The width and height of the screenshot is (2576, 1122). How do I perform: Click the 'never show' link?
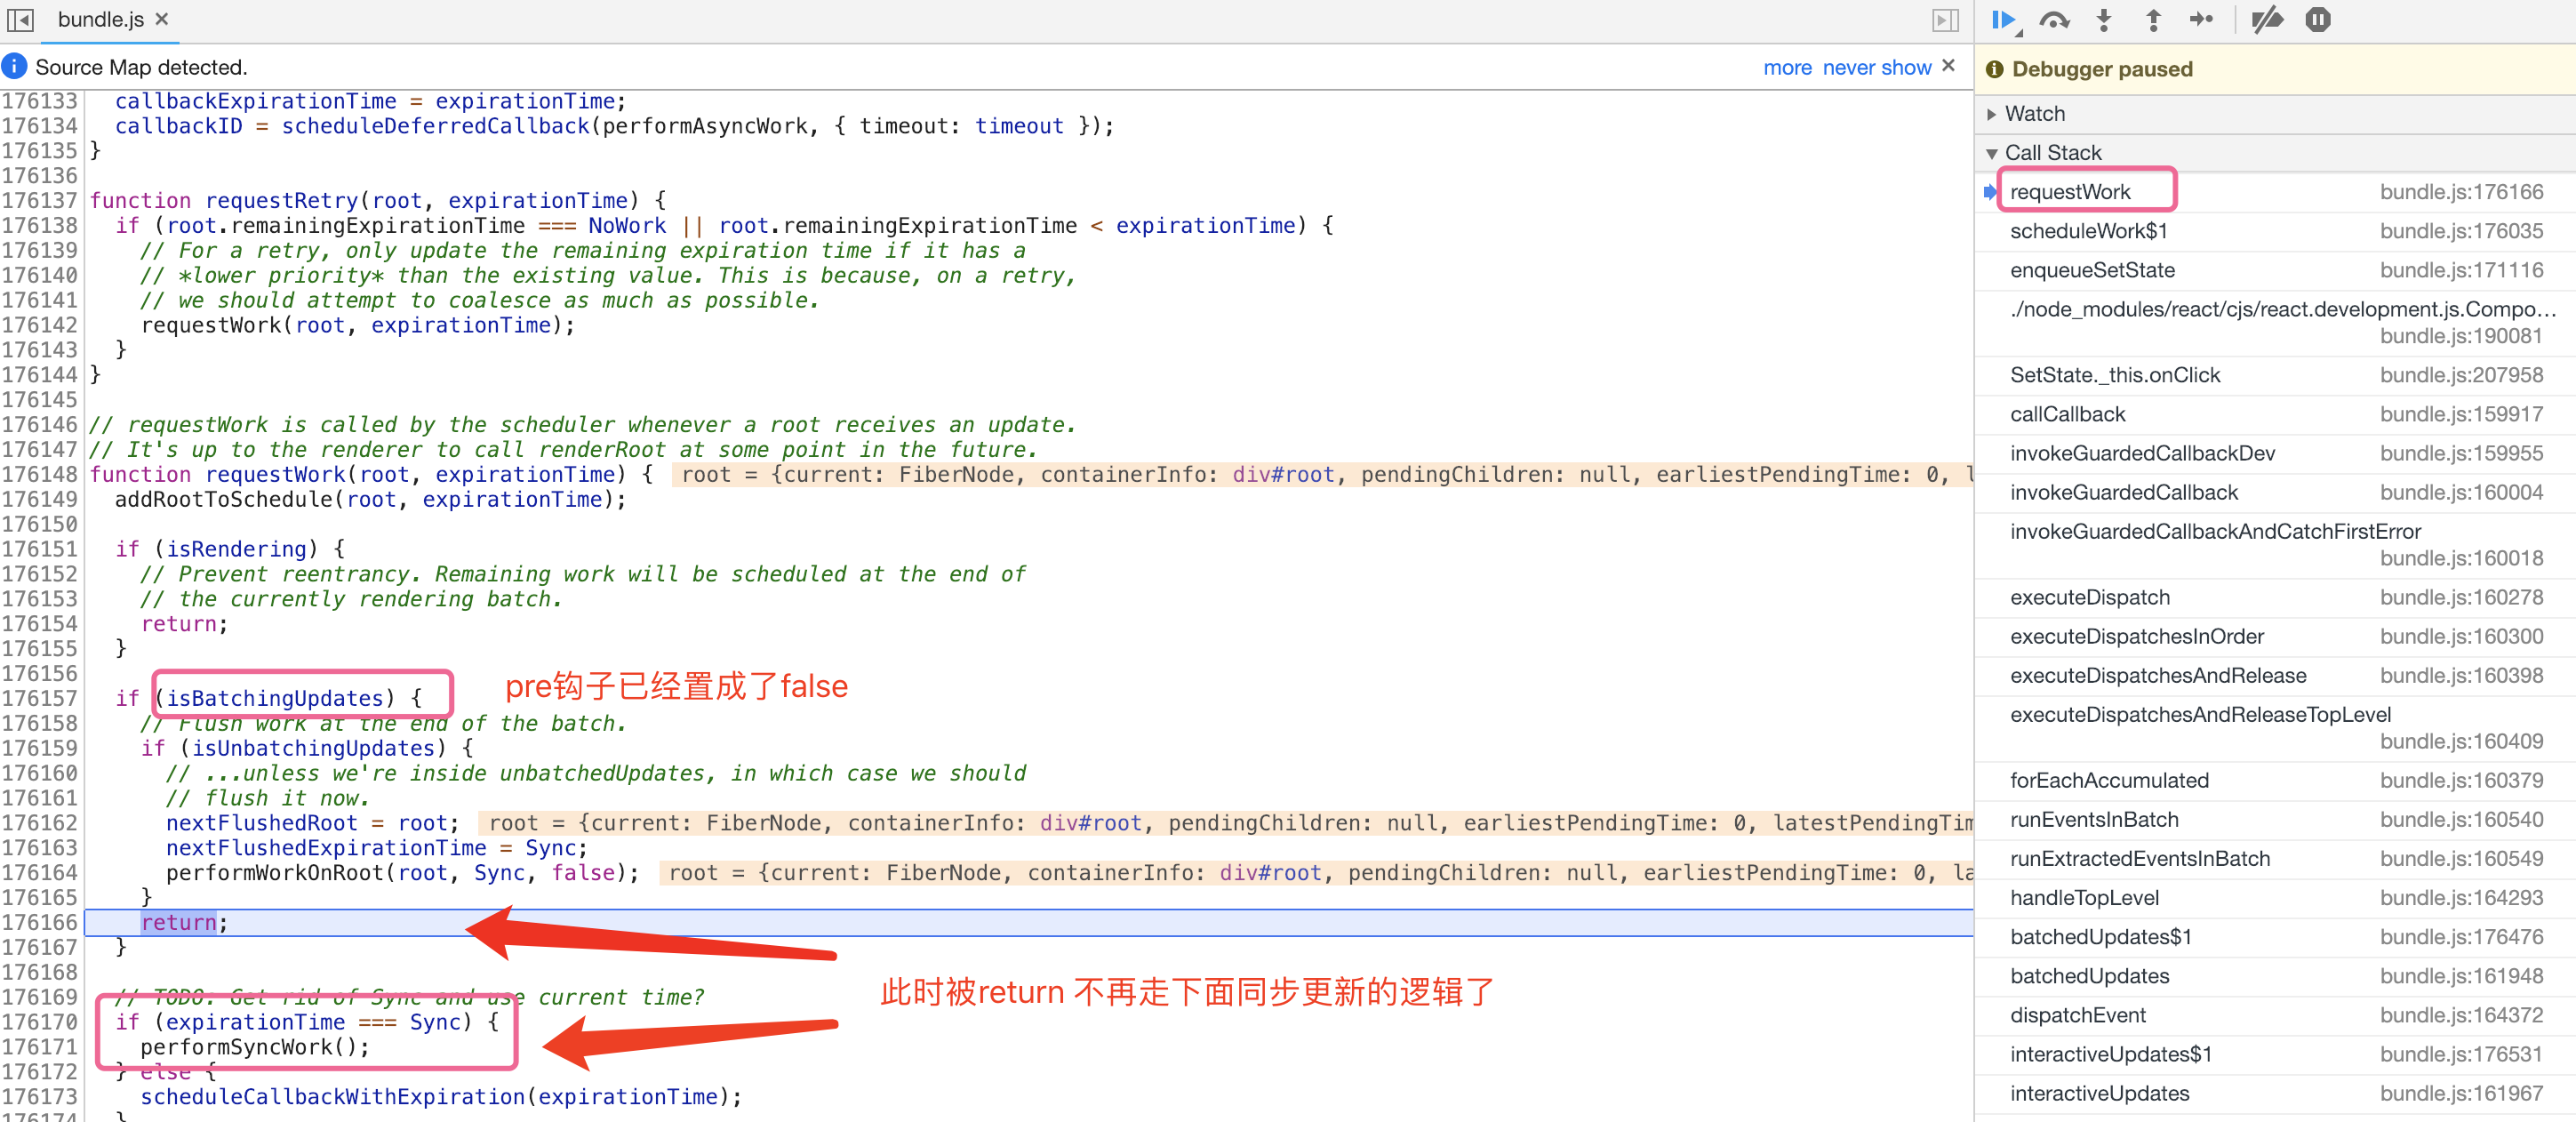point(1876,67)
